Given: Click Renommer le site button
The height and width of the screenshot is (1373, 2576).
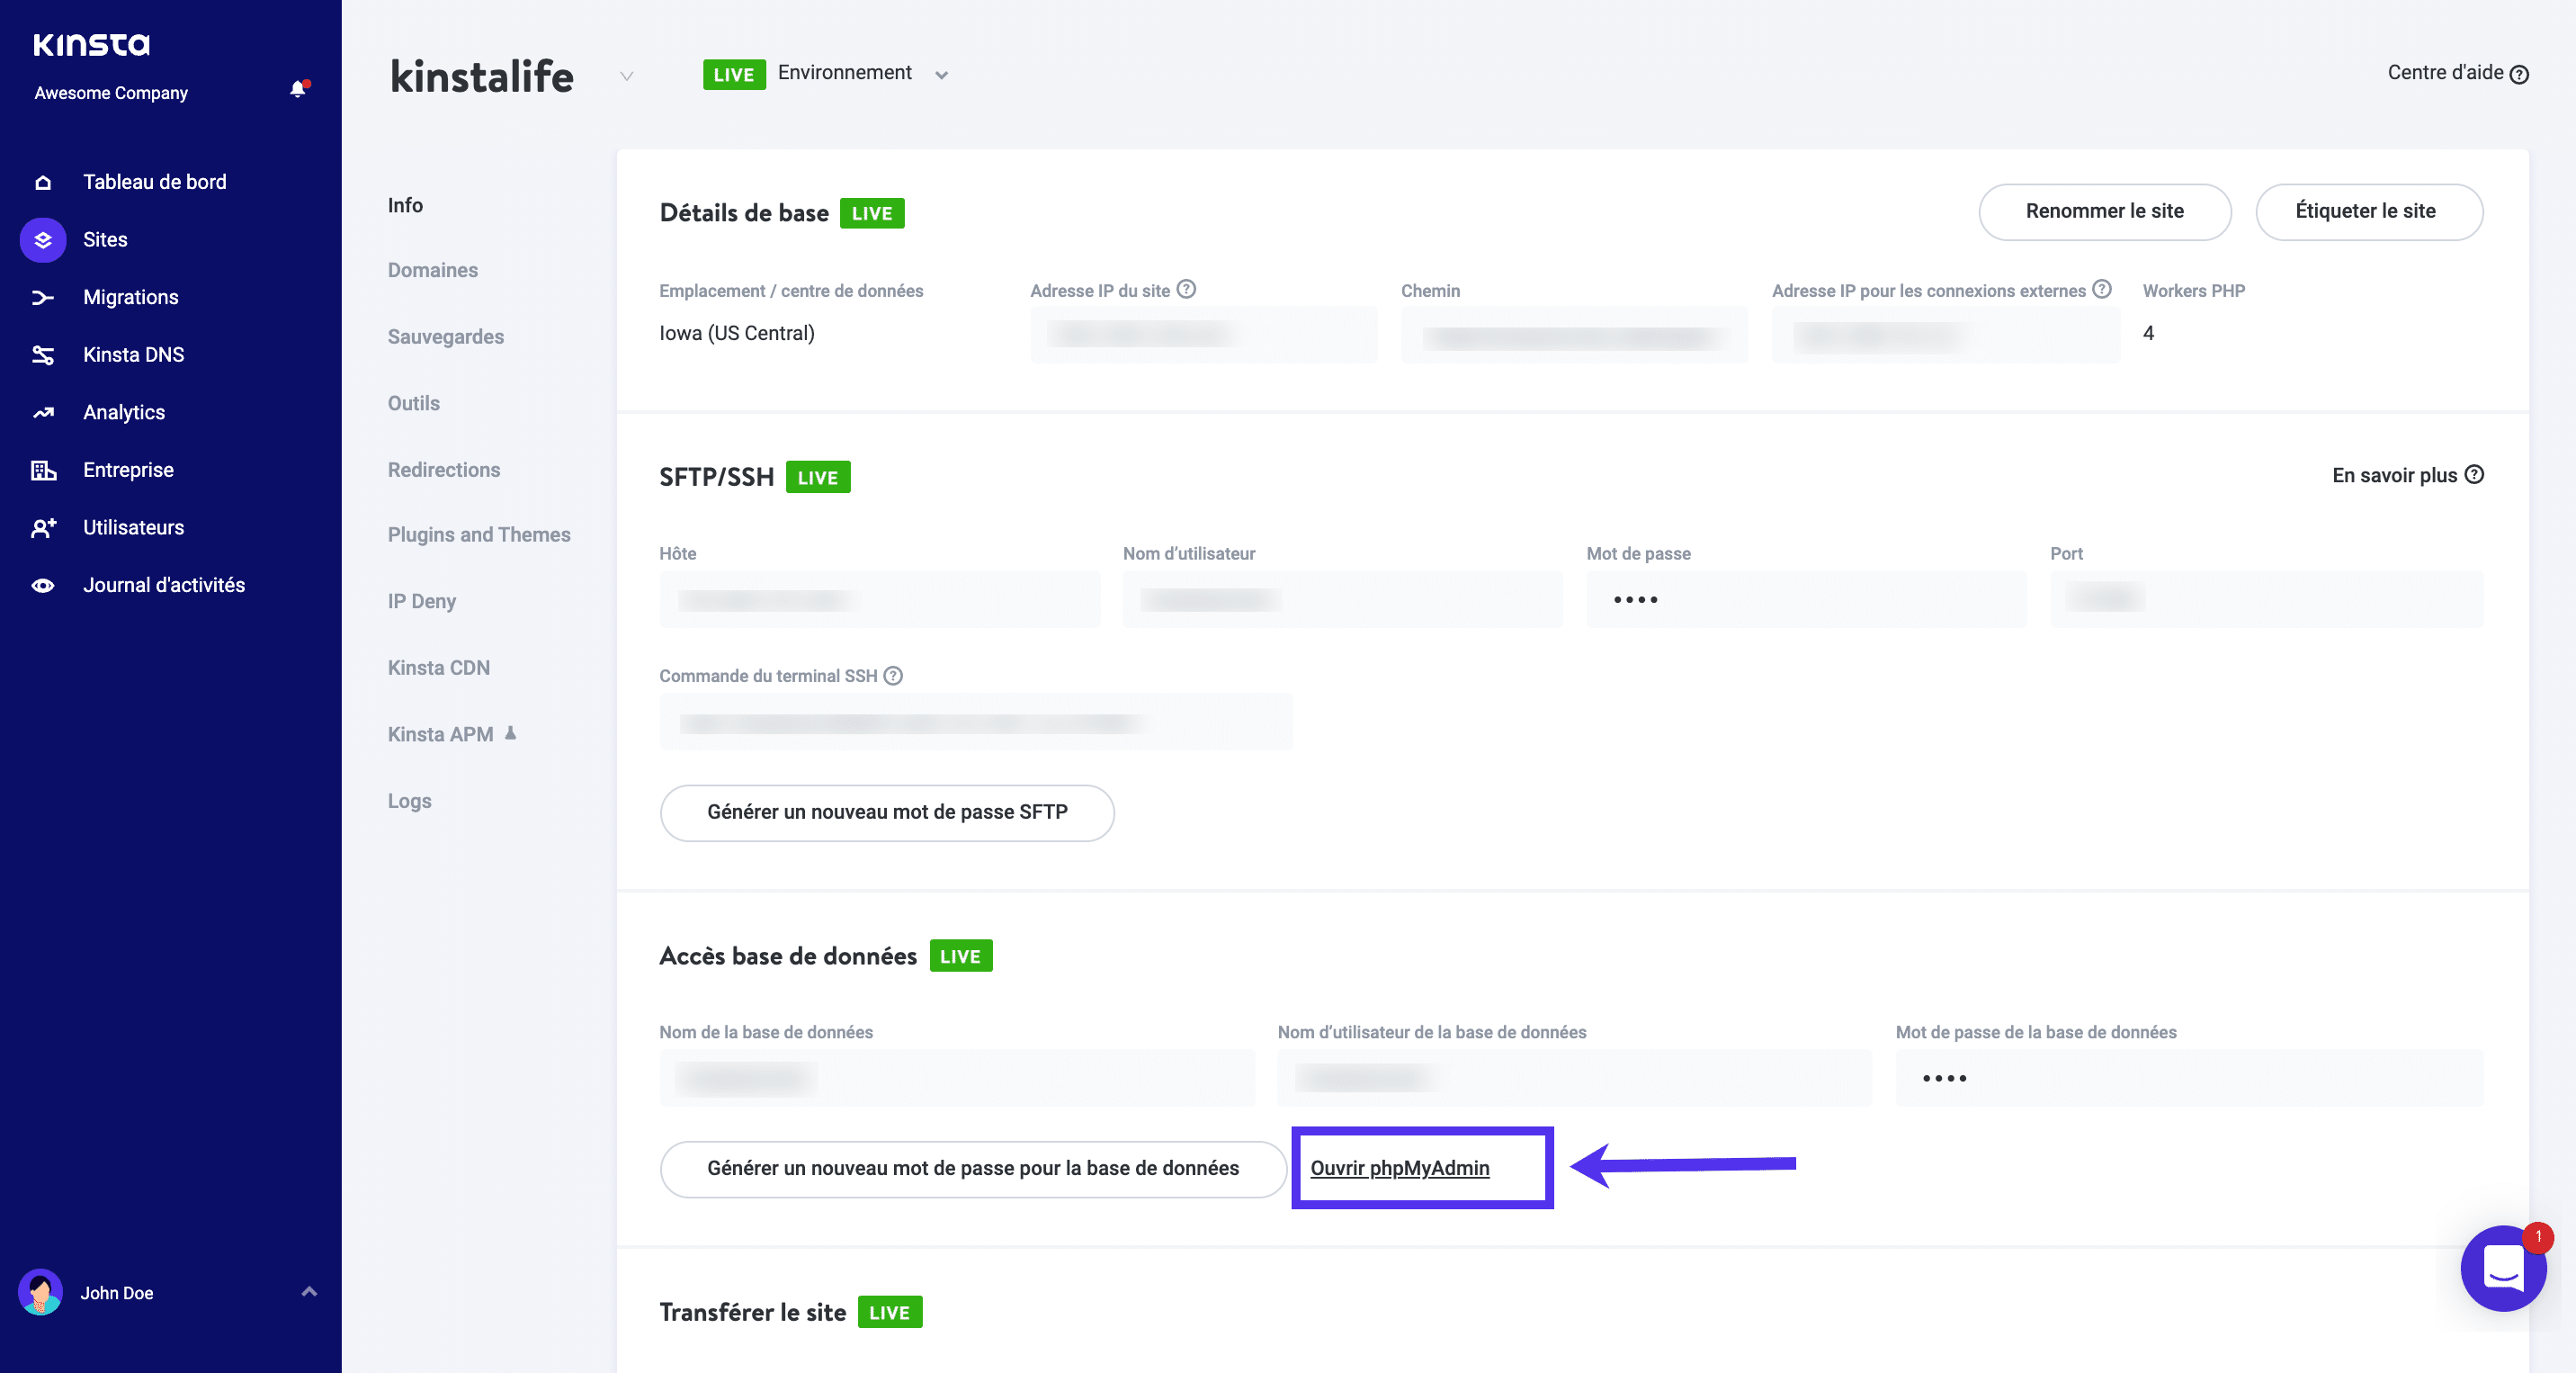Looking at the screenshot, I should point(2104,212).
